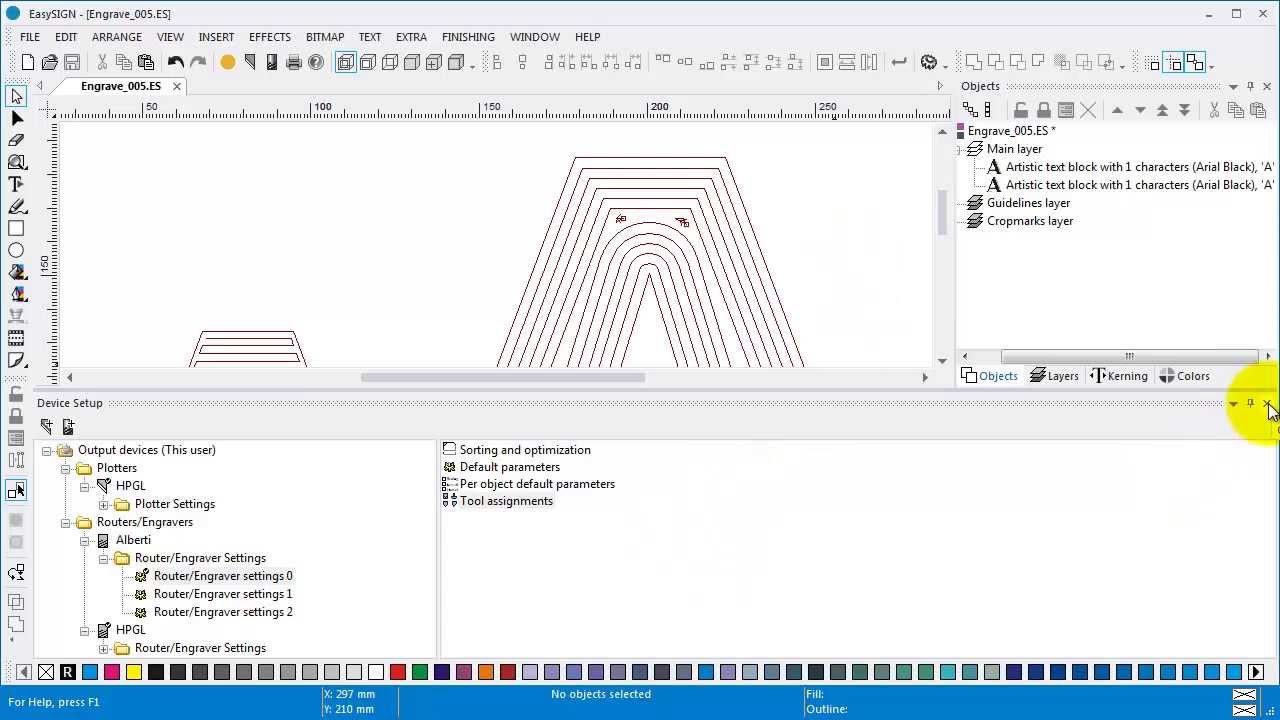The image size is (1280, 720).
Task: Click the Undo arrow icon
Action: 176,63
